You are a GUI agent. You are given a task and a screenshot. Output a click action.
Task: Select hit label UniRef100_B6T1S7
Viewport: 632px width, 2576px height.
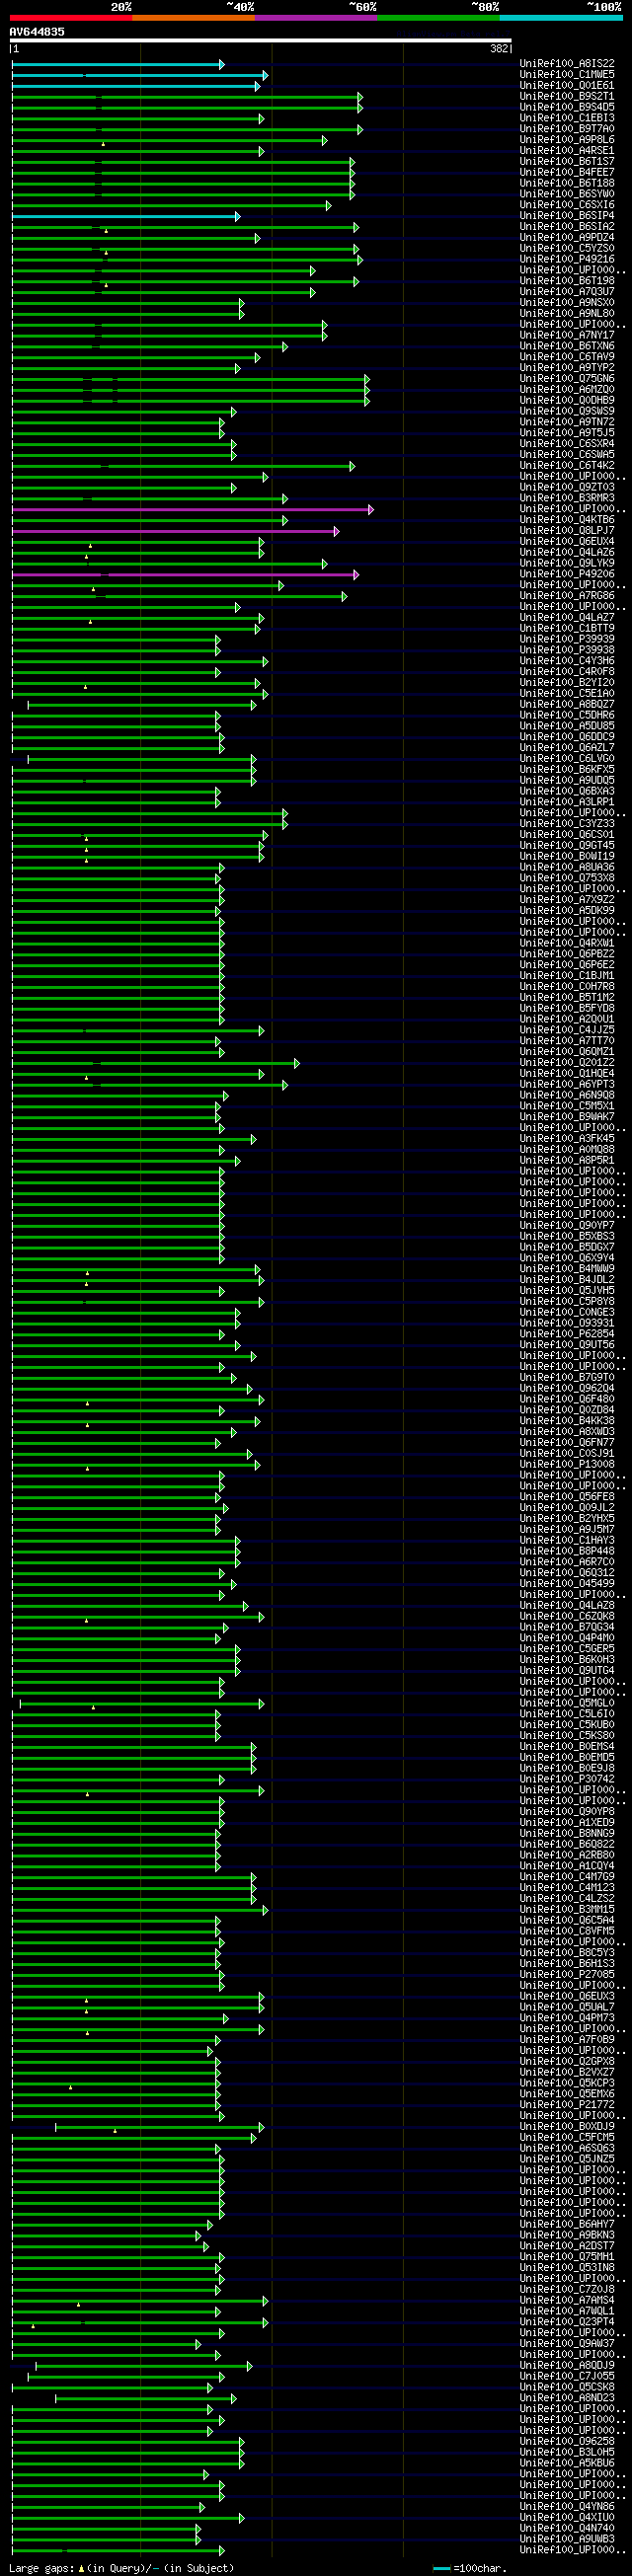pos(567,162)
